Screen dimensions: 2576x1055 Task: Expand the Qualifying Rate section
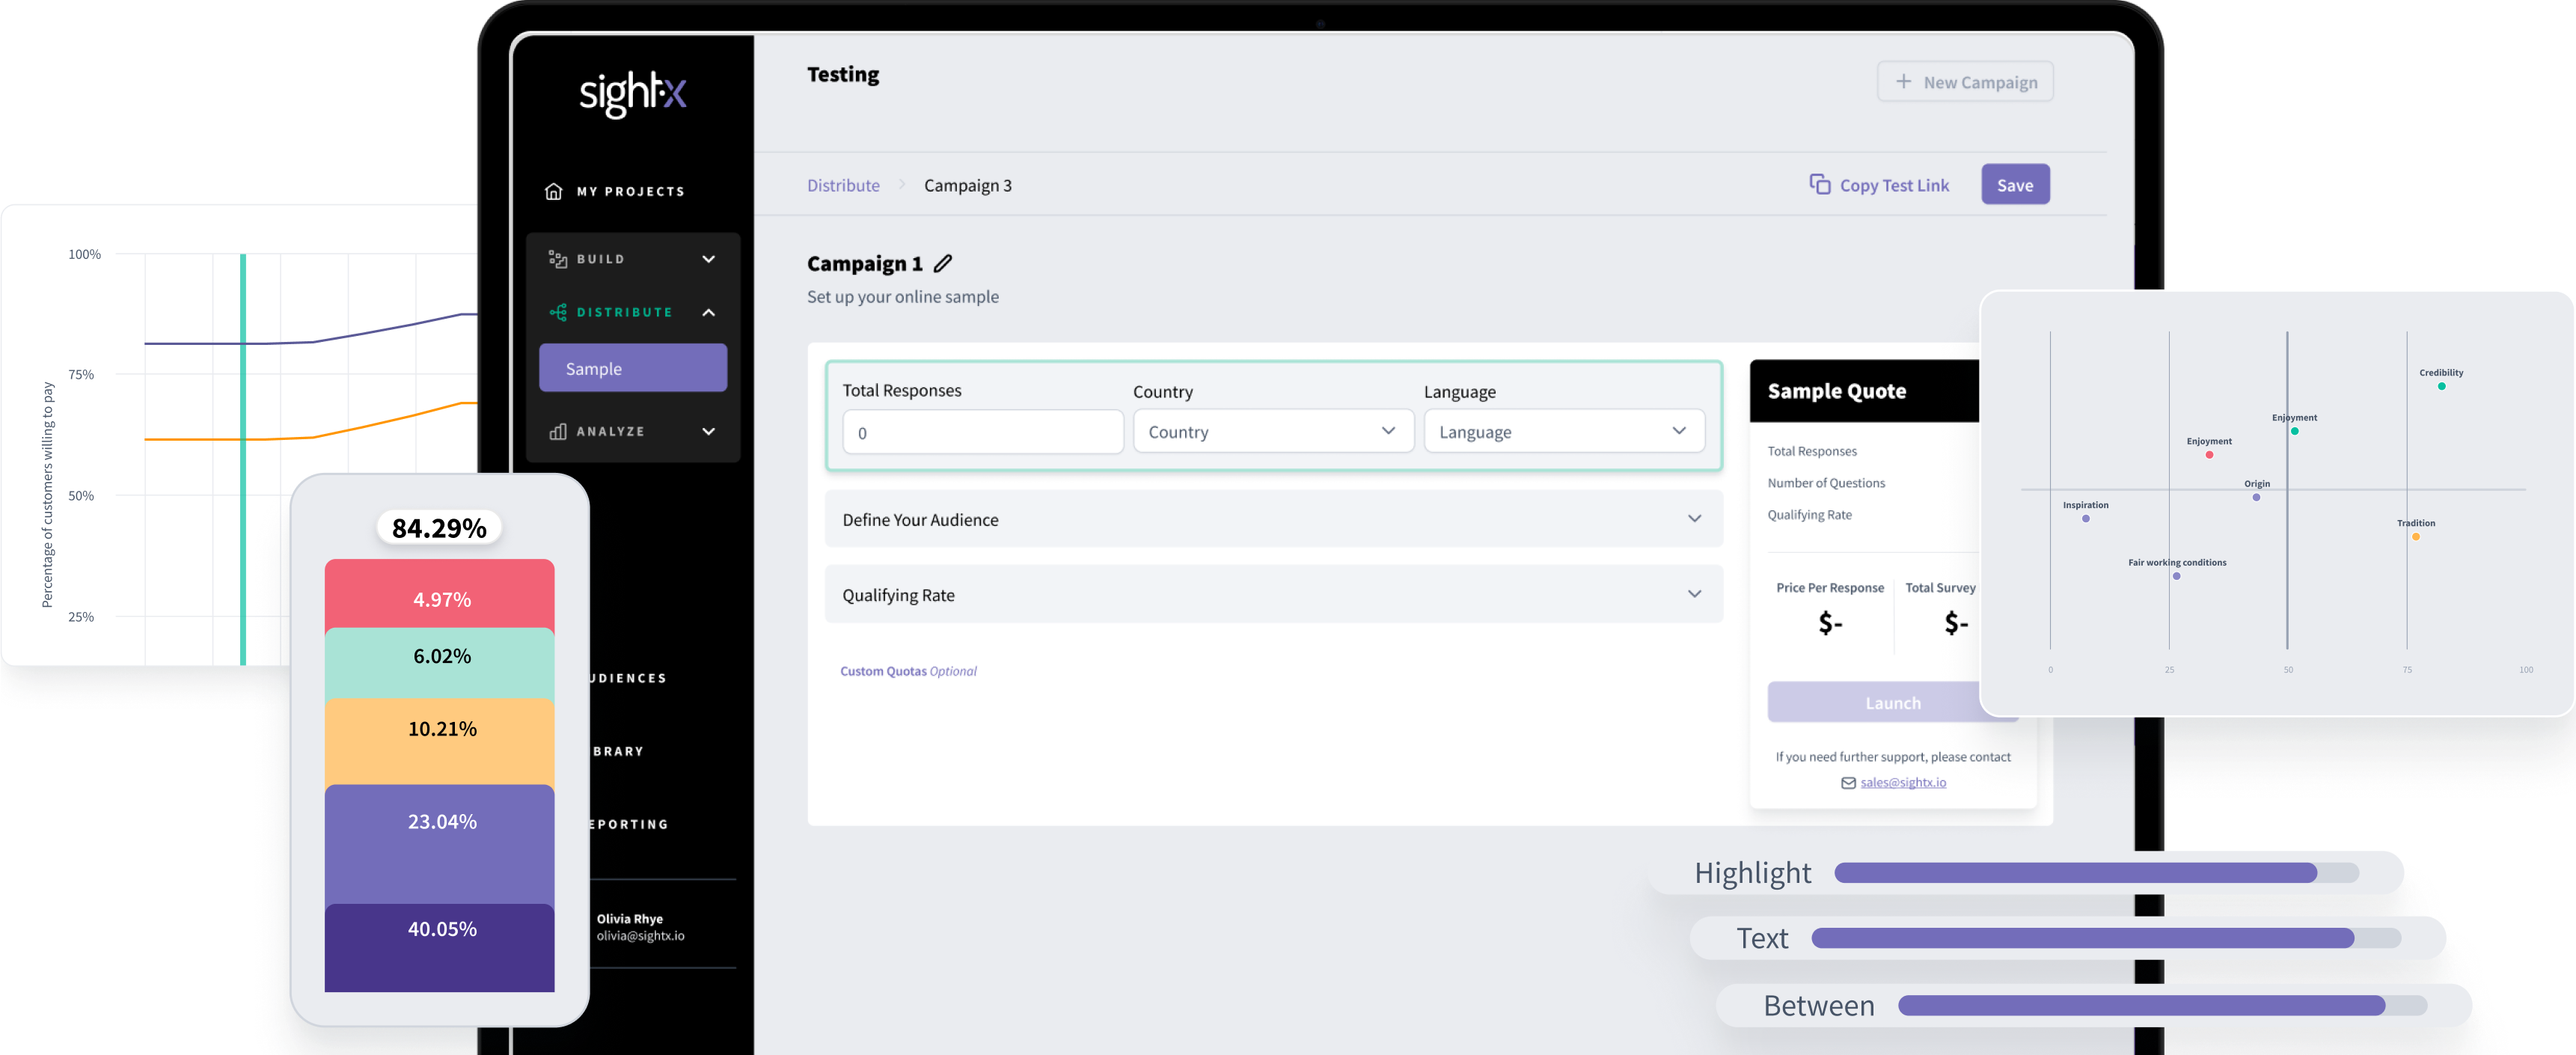pyautogui.click(x=1272, y=594)
